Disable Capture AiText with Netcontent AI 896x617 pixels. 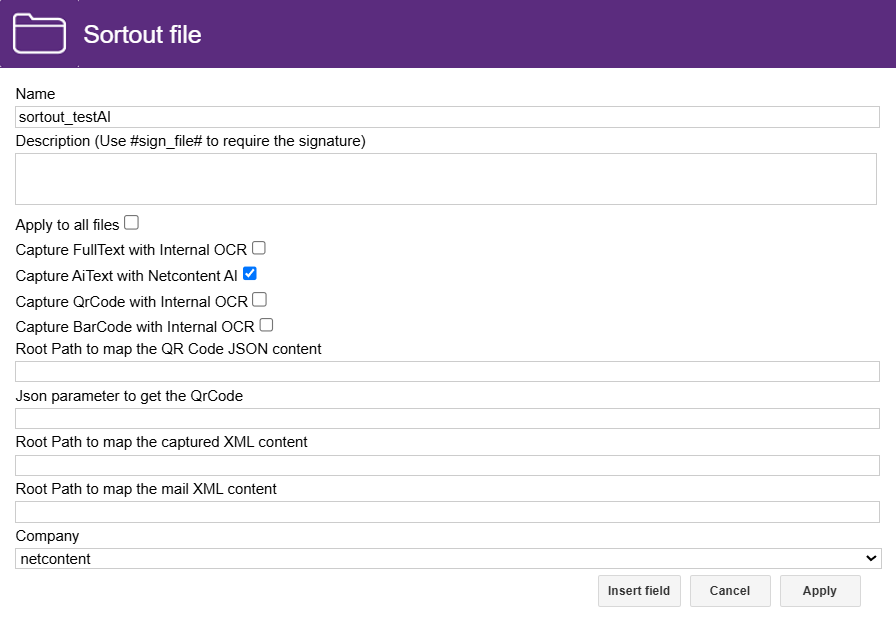point(249,273)
